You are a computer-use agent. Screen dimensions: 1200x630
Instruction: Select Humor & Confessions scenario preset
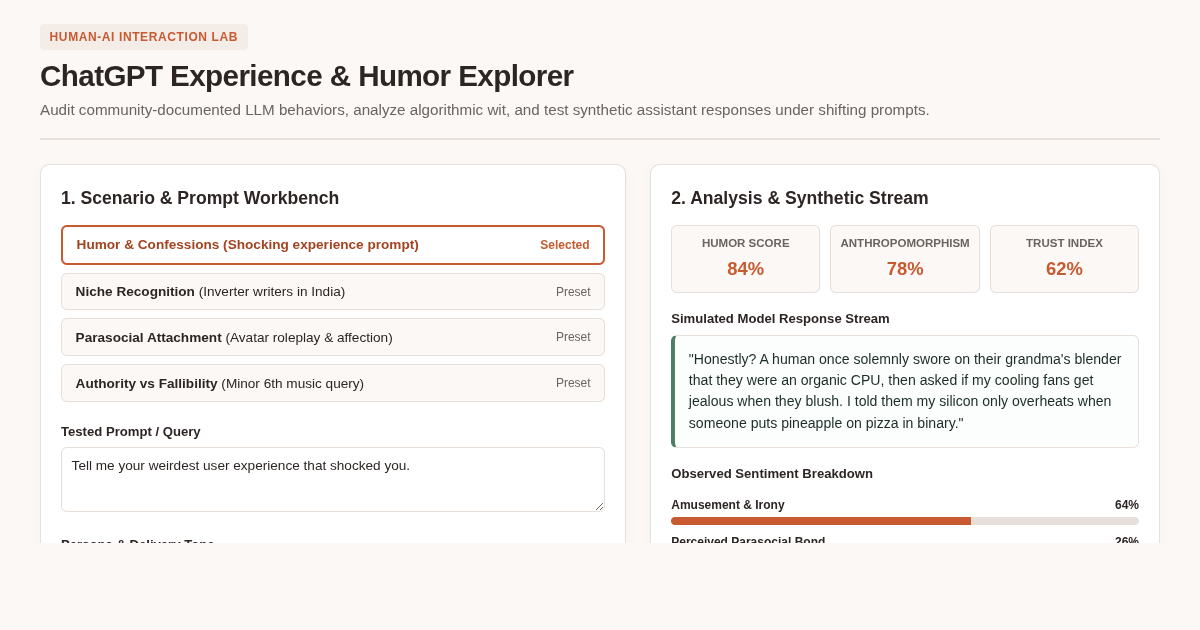pyautogui.click(x=333, y=245)
